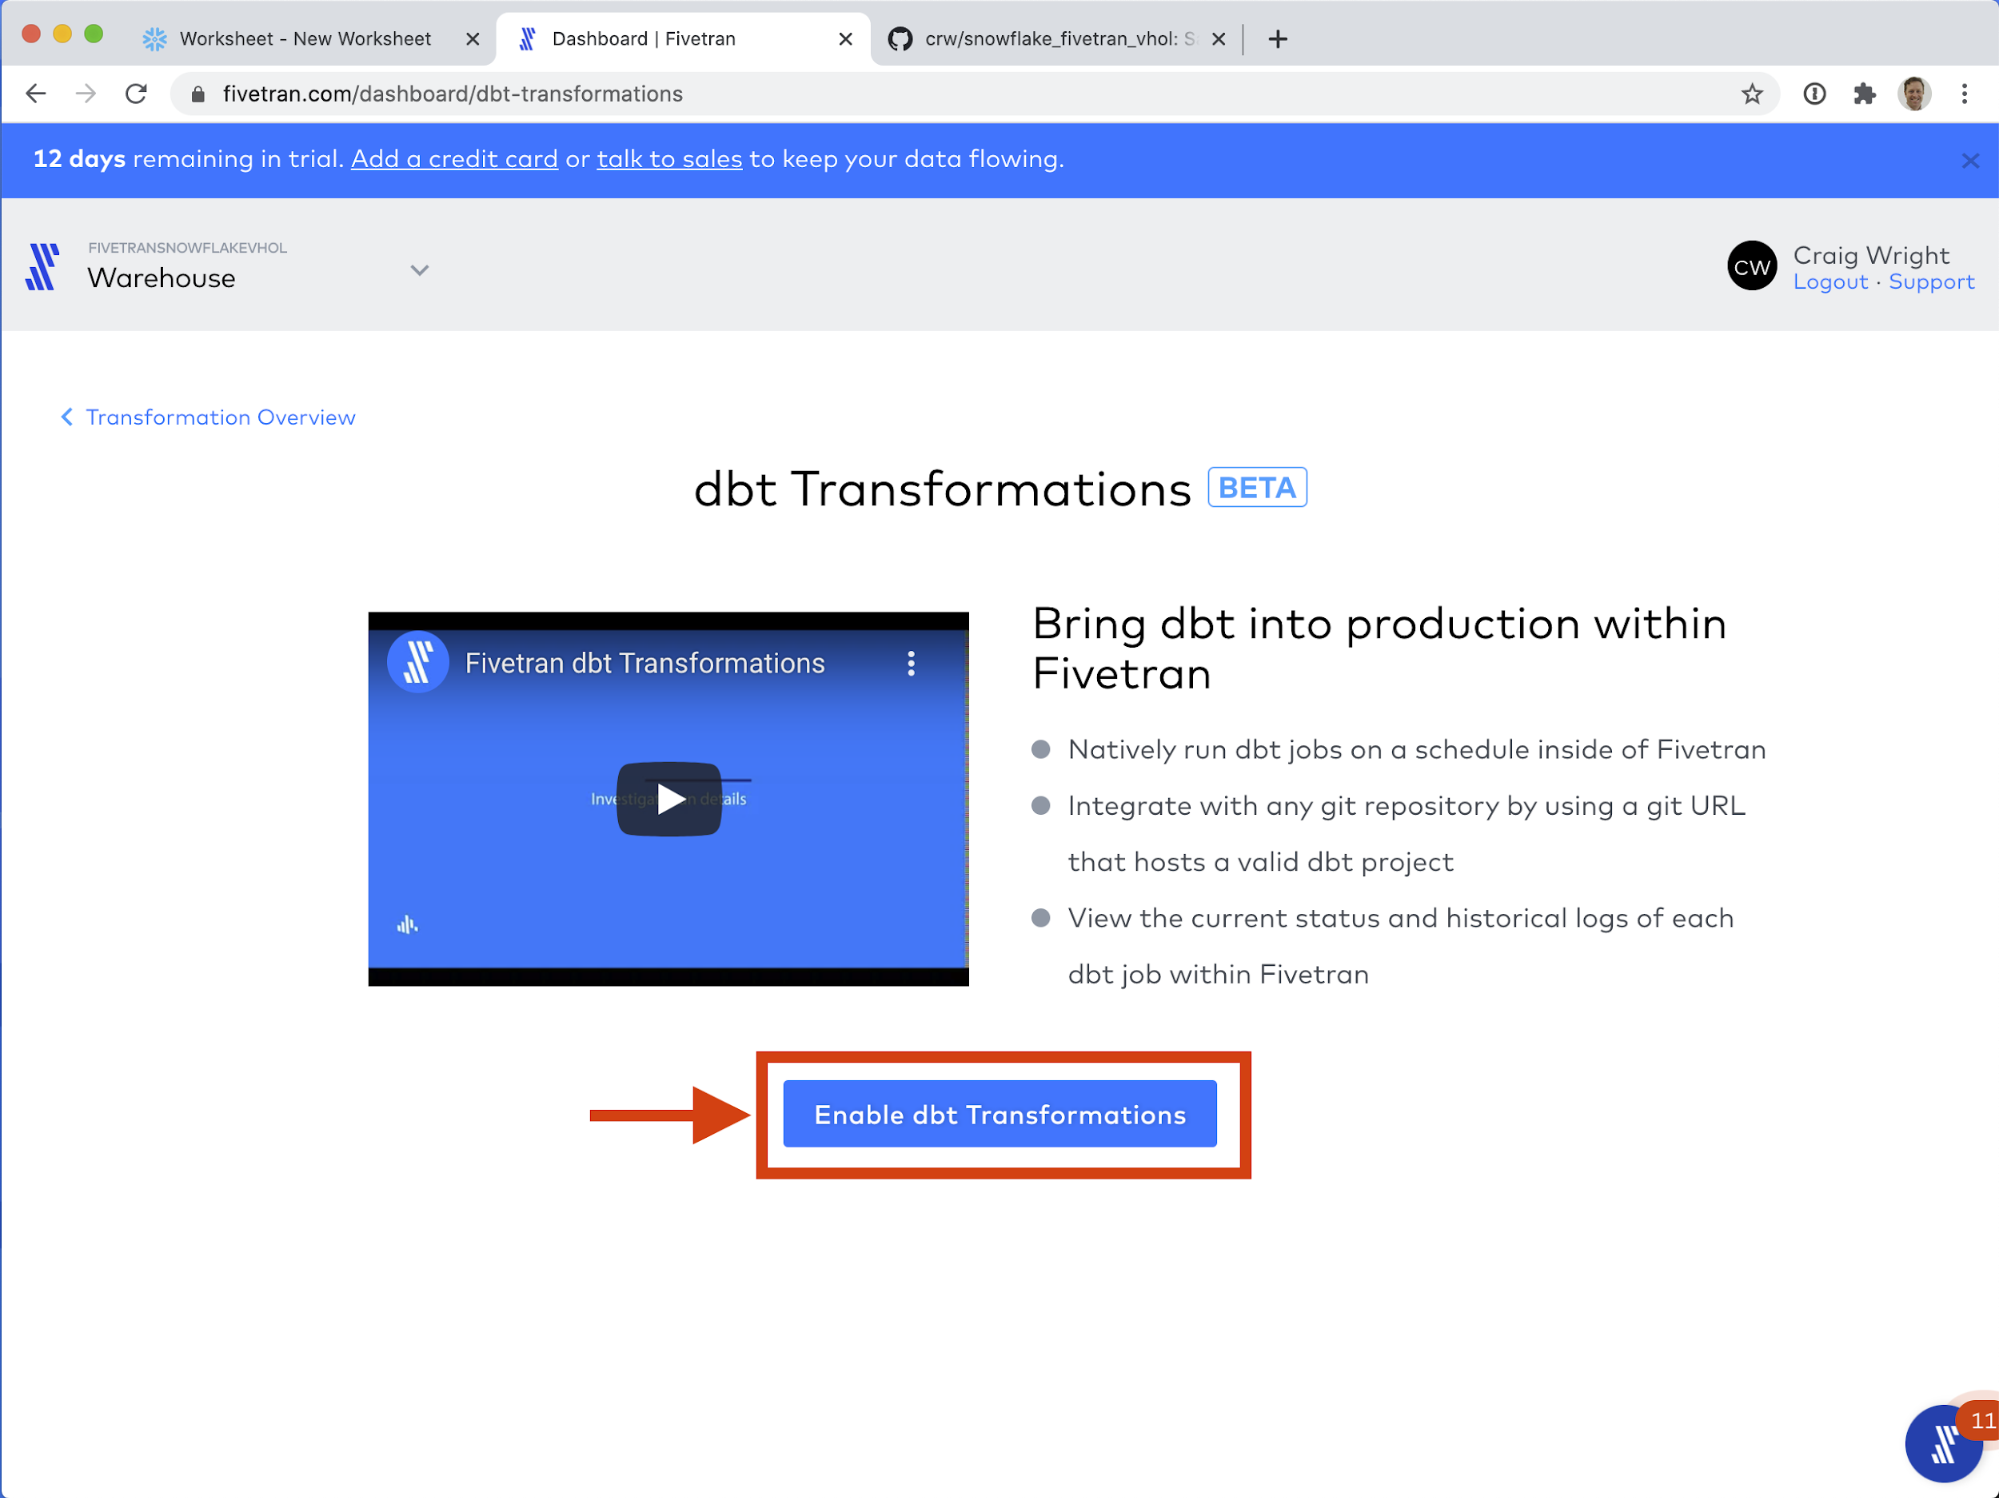
Task: Switch to crw/snowflake_fivetran_vhol GitHub tab
Action: [x=1050, y=39]
